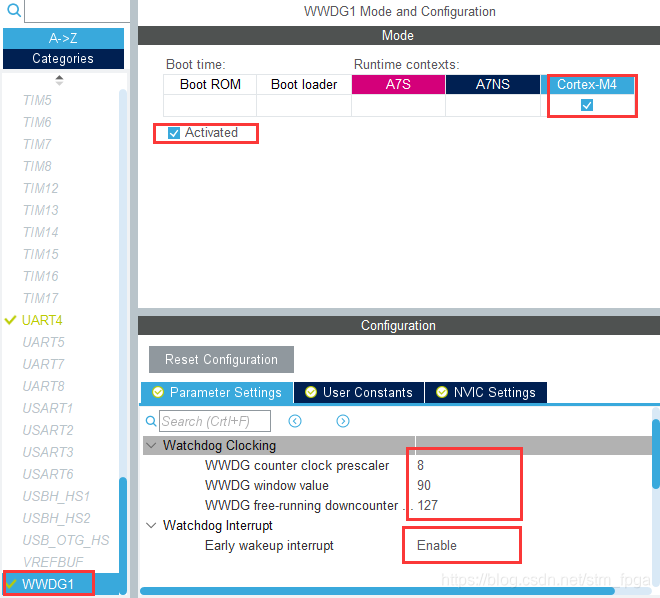The image size is (660, 598).
Task: Select TIM17 in the peripheral list
Action: click(x=40, y=298)
